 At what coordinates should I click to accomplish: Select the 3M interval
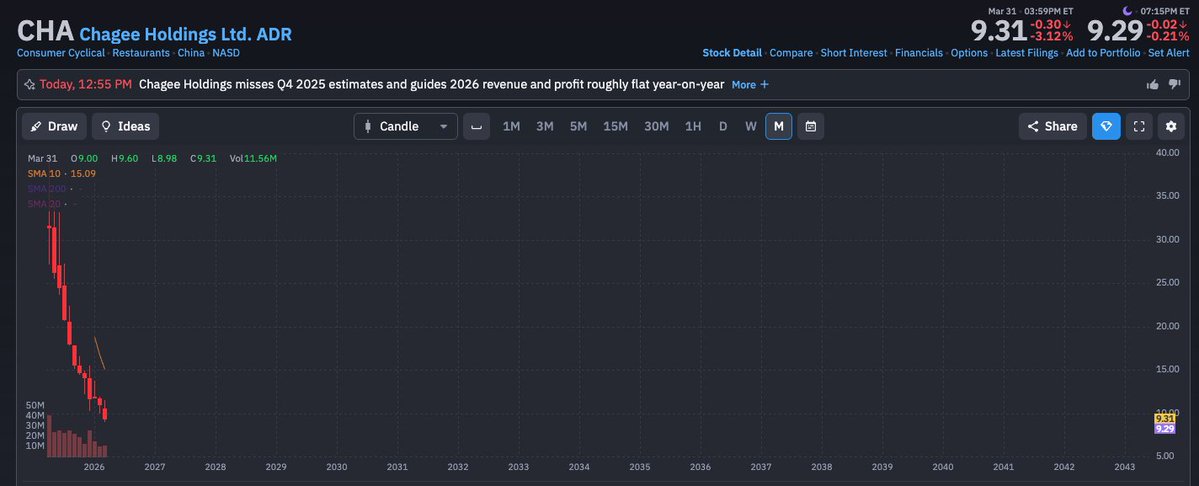(544, 126)
